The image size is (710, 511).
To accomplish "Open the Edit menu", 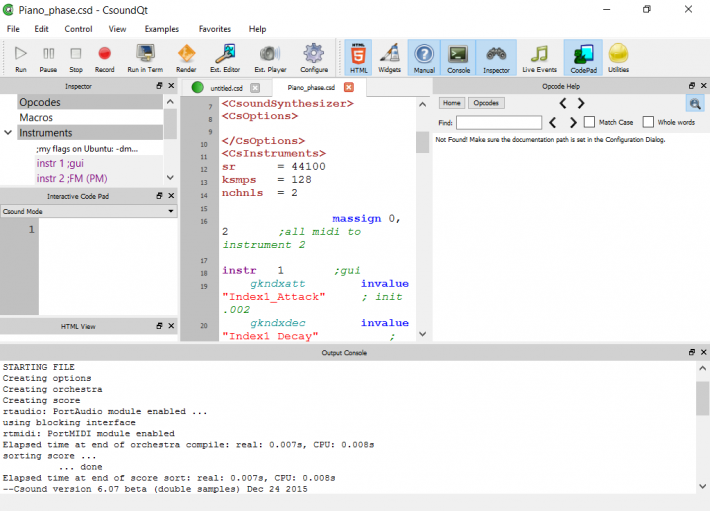I will (x=41, y=29).
